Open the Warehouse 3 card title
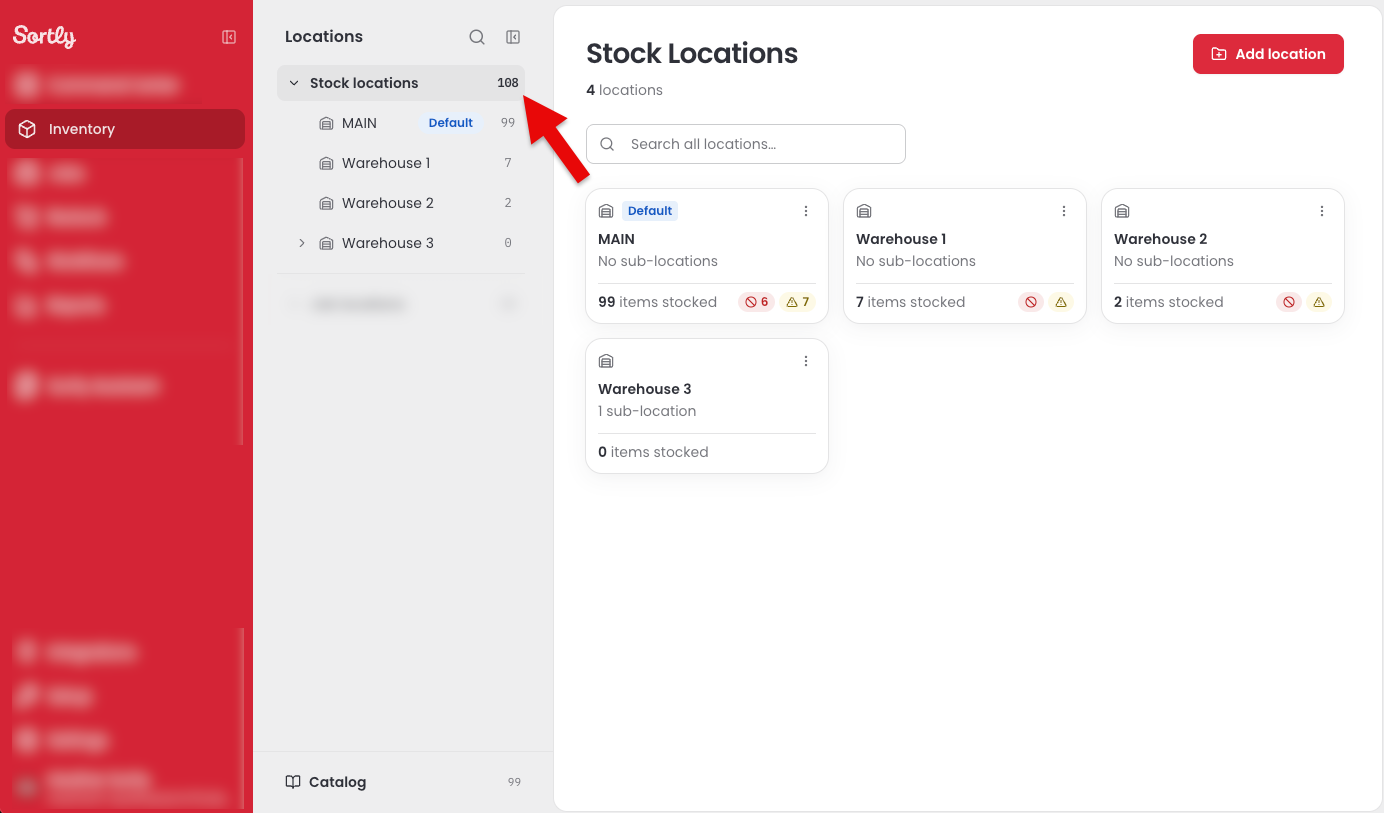 pos(645,389)
